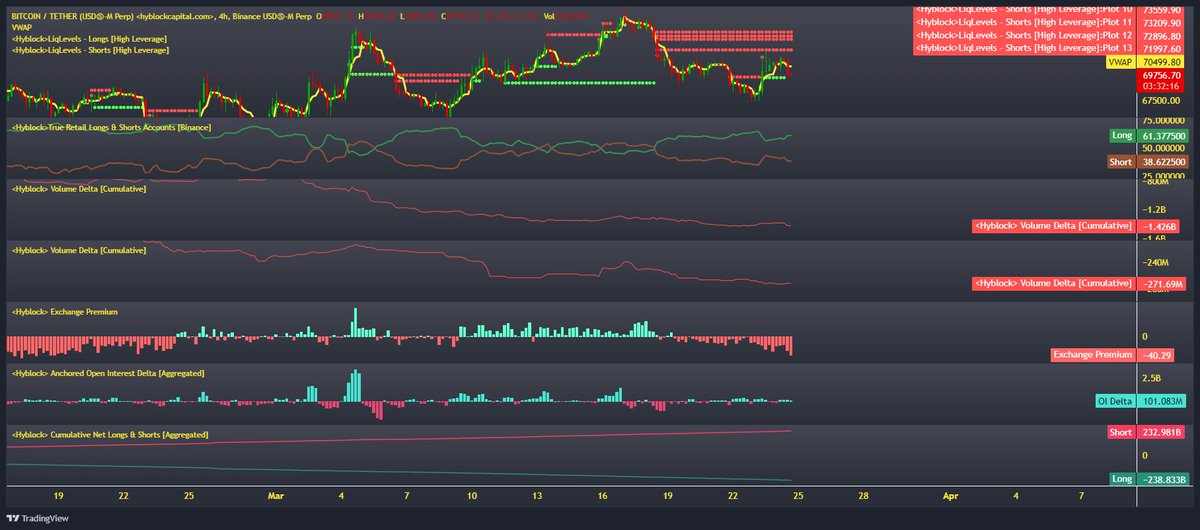The width and height of the screenshot is (1200, 530).
Task: Click the 72896.80 price value
Action: pos(1160,35)
